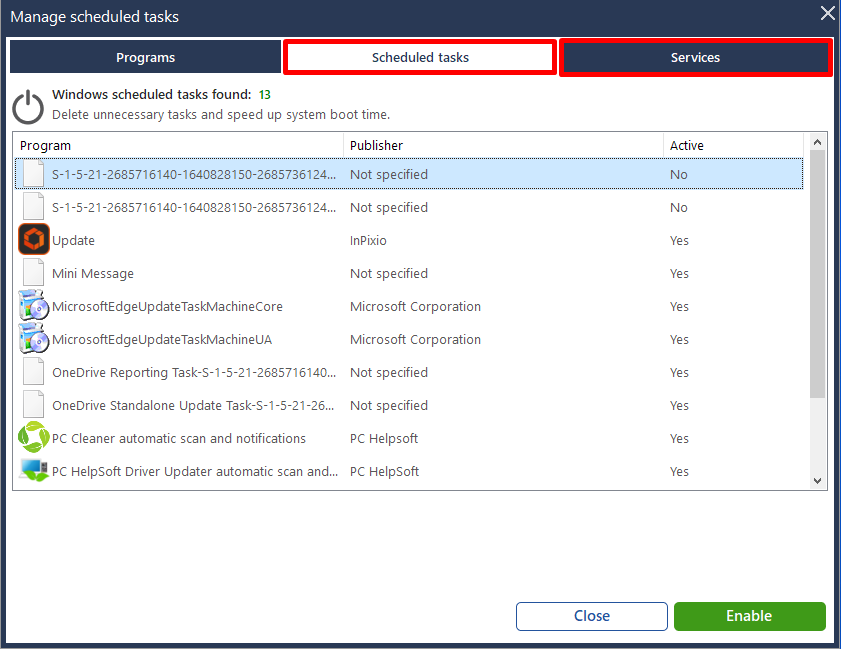The image size is (841, 649).
Task: Select the "MicrosoftEdgeUpdateTaskMachineCore" task name
Action: 167,306
